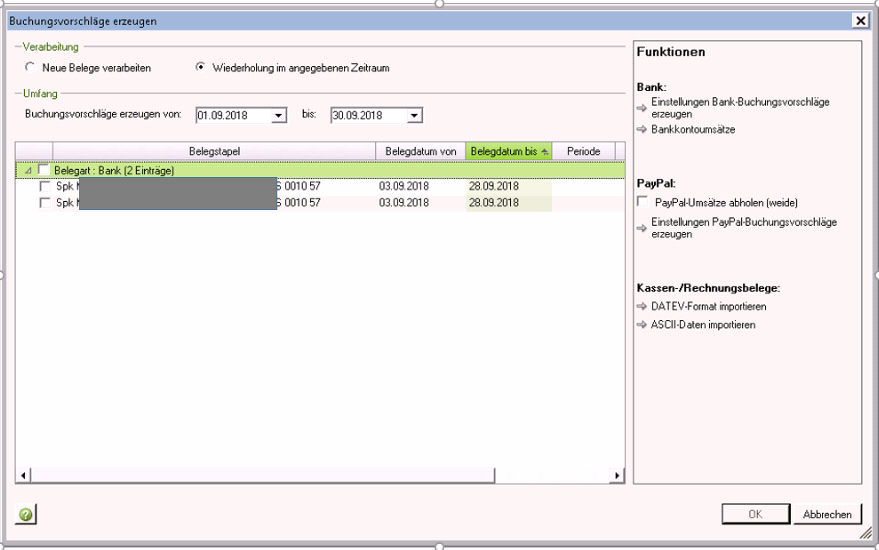Sort by Belegstapel column header
Viewport: 879px width, 550px height.
pos(214,151)
